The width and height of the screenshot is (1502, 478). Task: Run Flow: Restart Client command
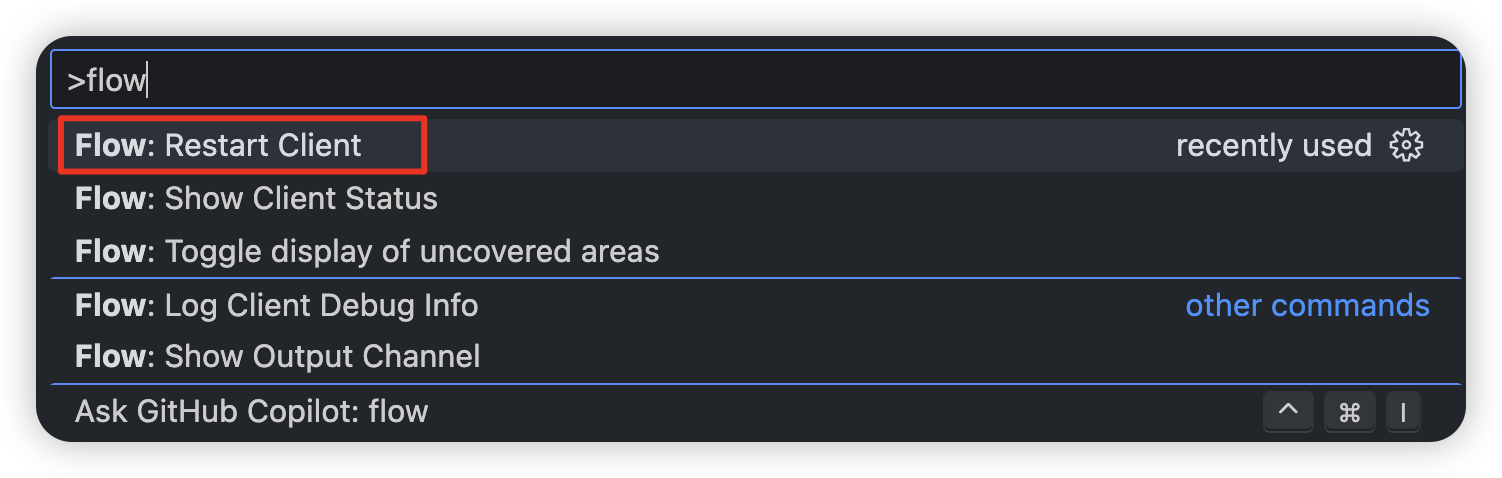click(262, 146)
